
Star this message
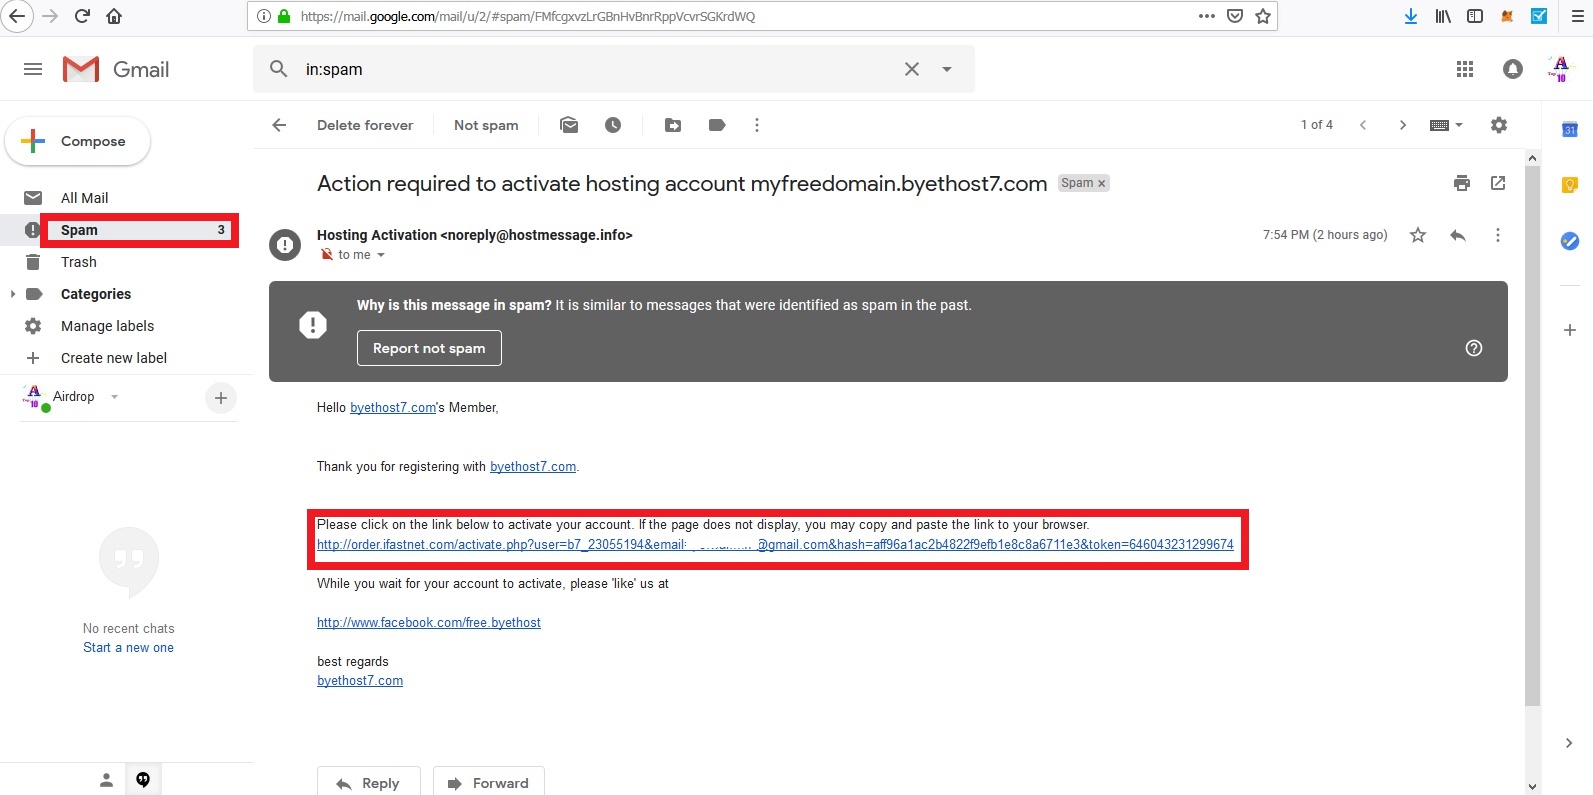(x=1418, y=235)
